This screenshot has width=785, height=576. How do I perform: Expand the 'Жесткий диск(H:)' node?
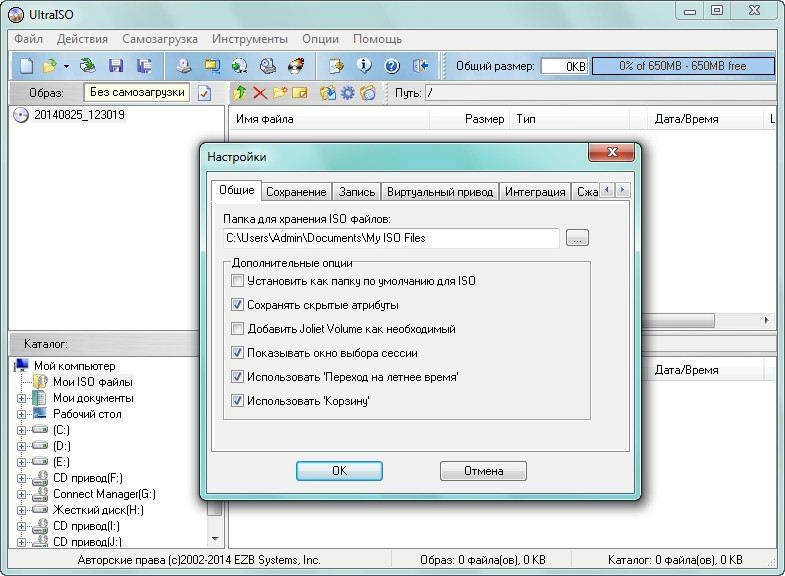tap(21, 511)
